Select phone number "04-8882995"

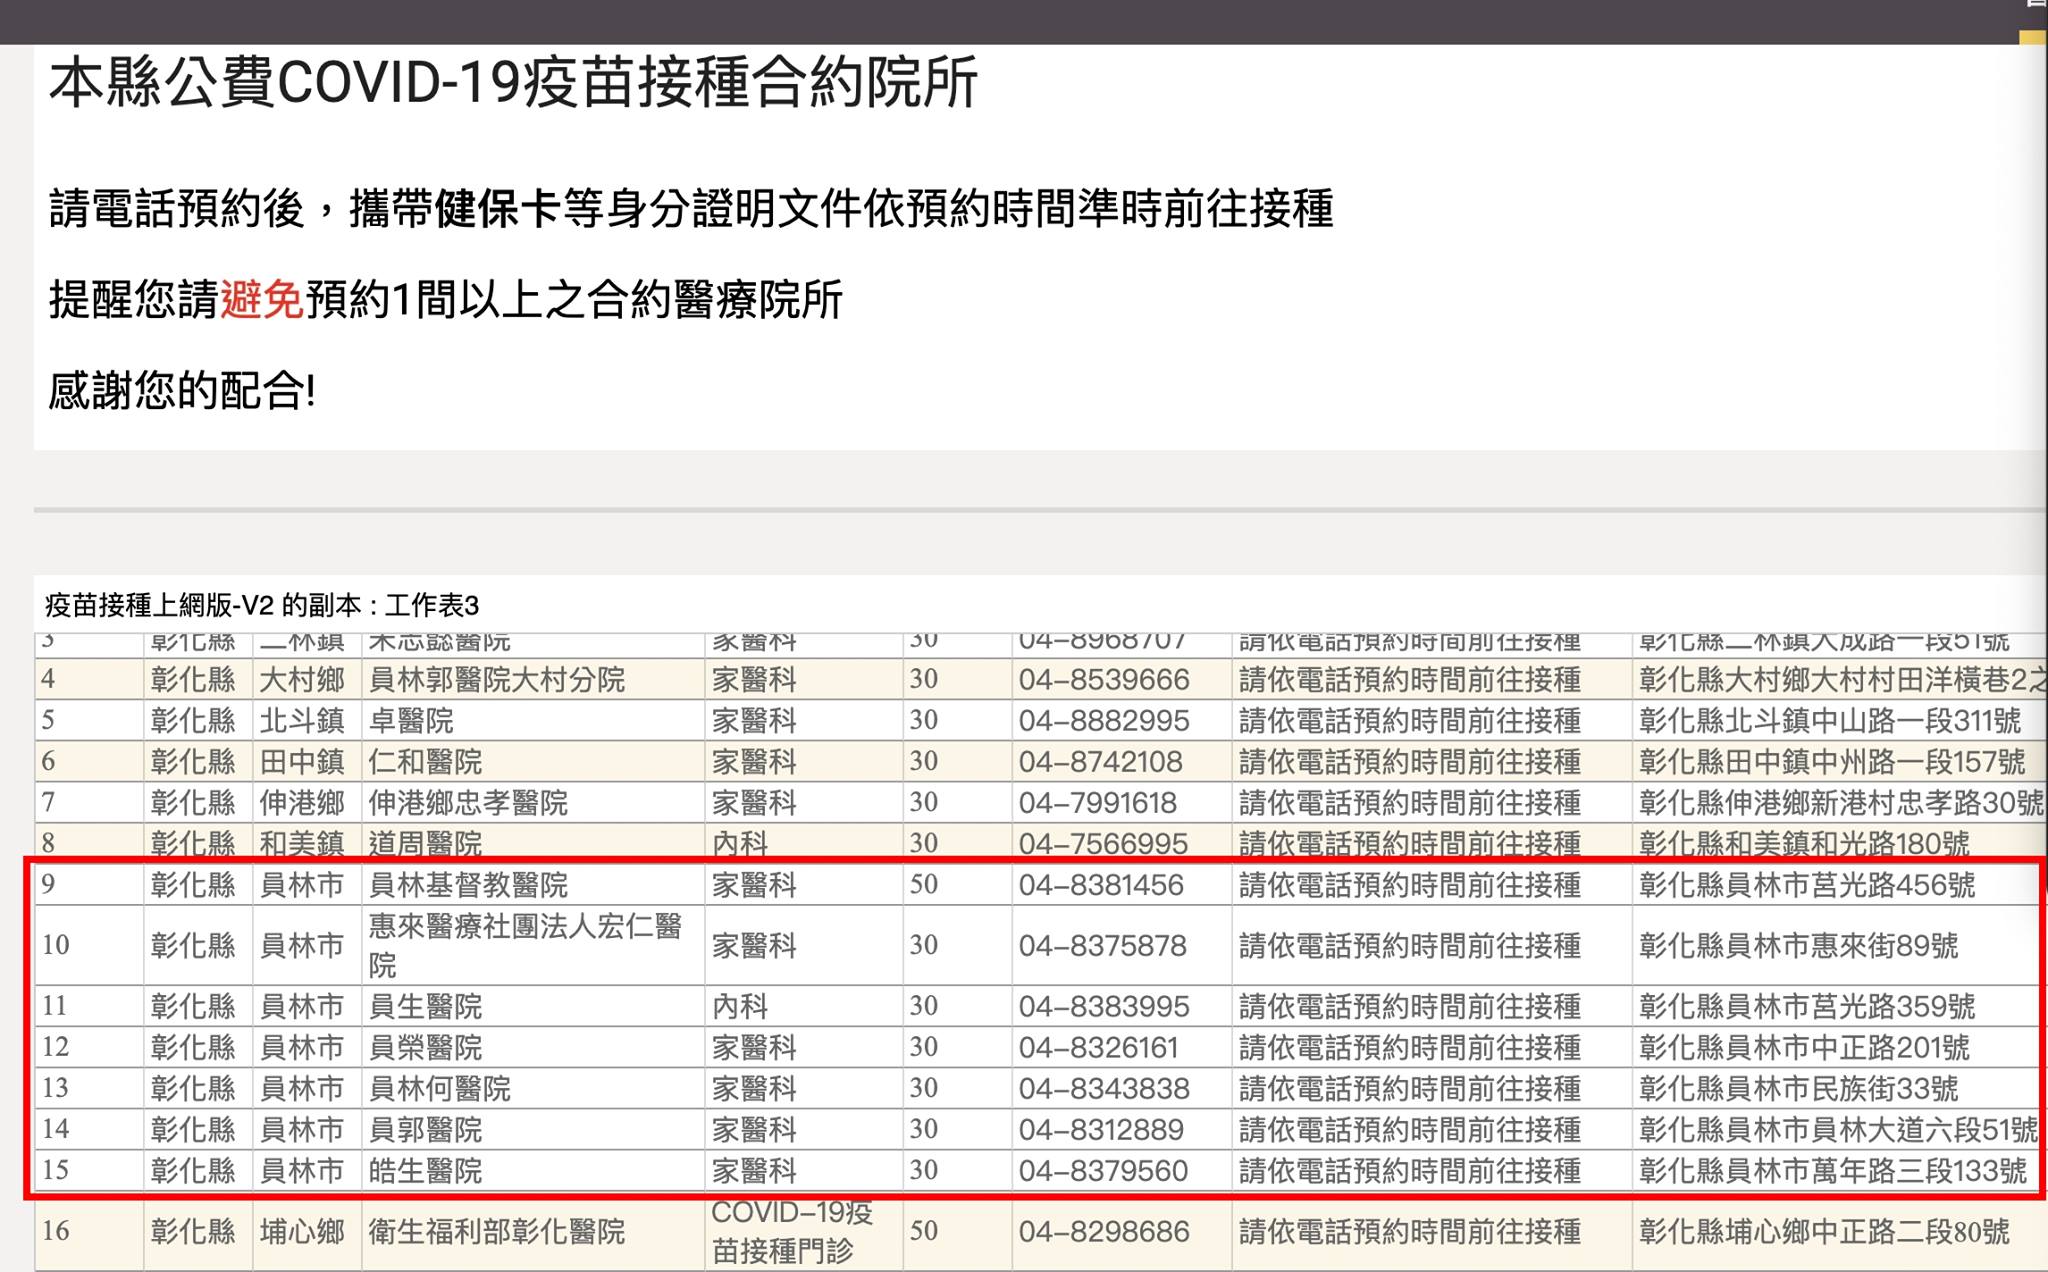pyautogui.click(x=1104, y=721)
